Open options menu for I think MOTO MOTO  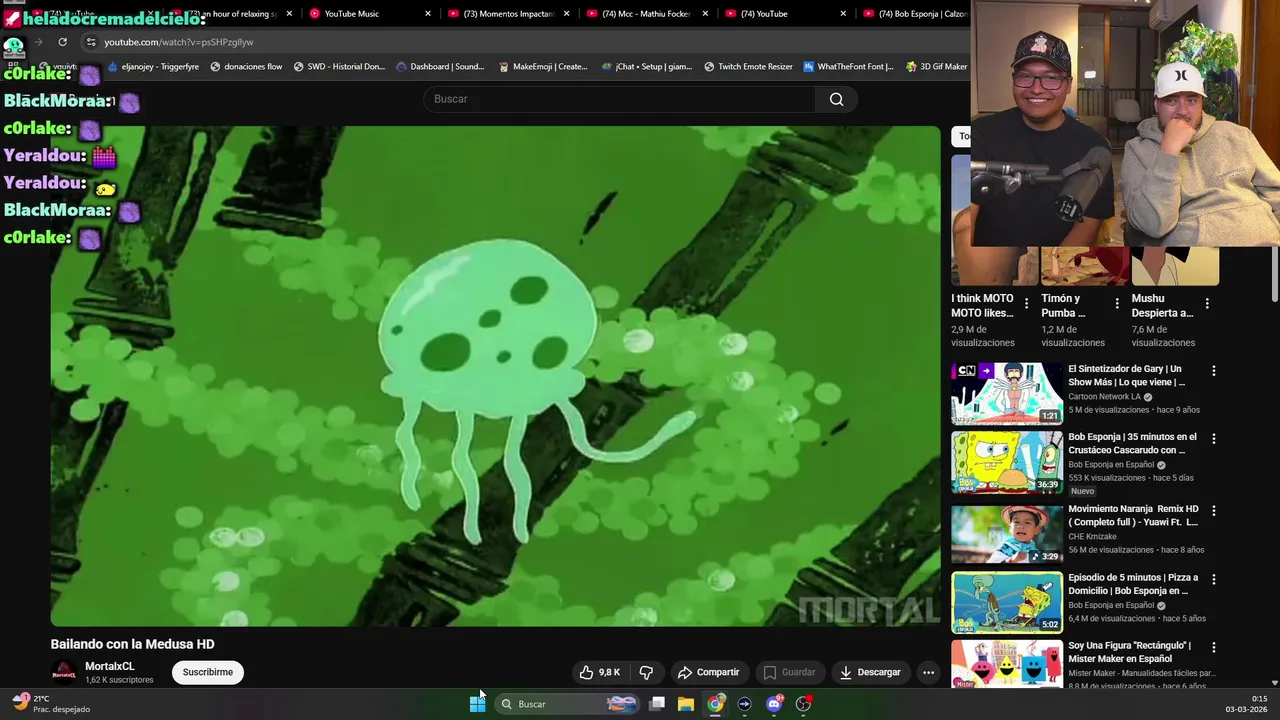click(1026, 304)
